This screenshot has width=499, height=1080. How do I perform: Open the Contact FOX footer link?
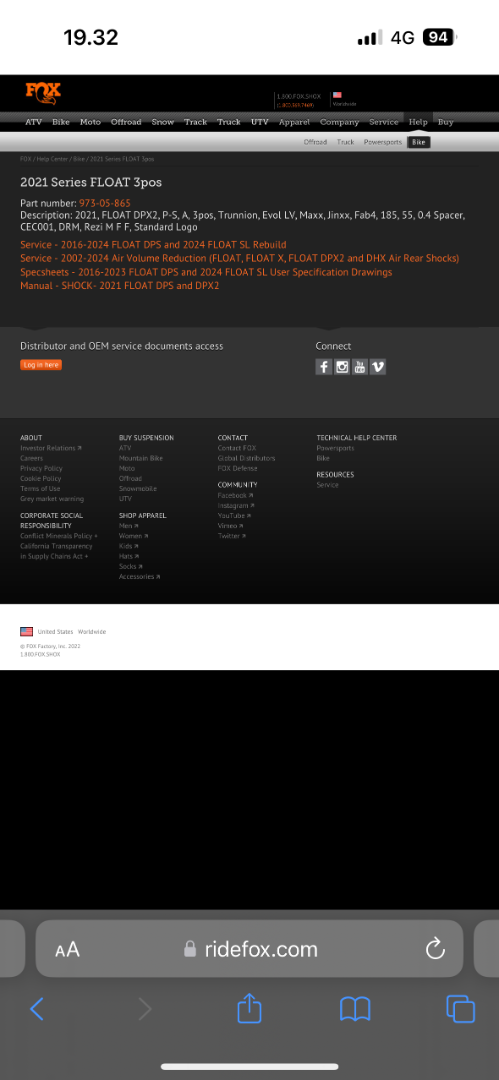(x=236, y=448)
